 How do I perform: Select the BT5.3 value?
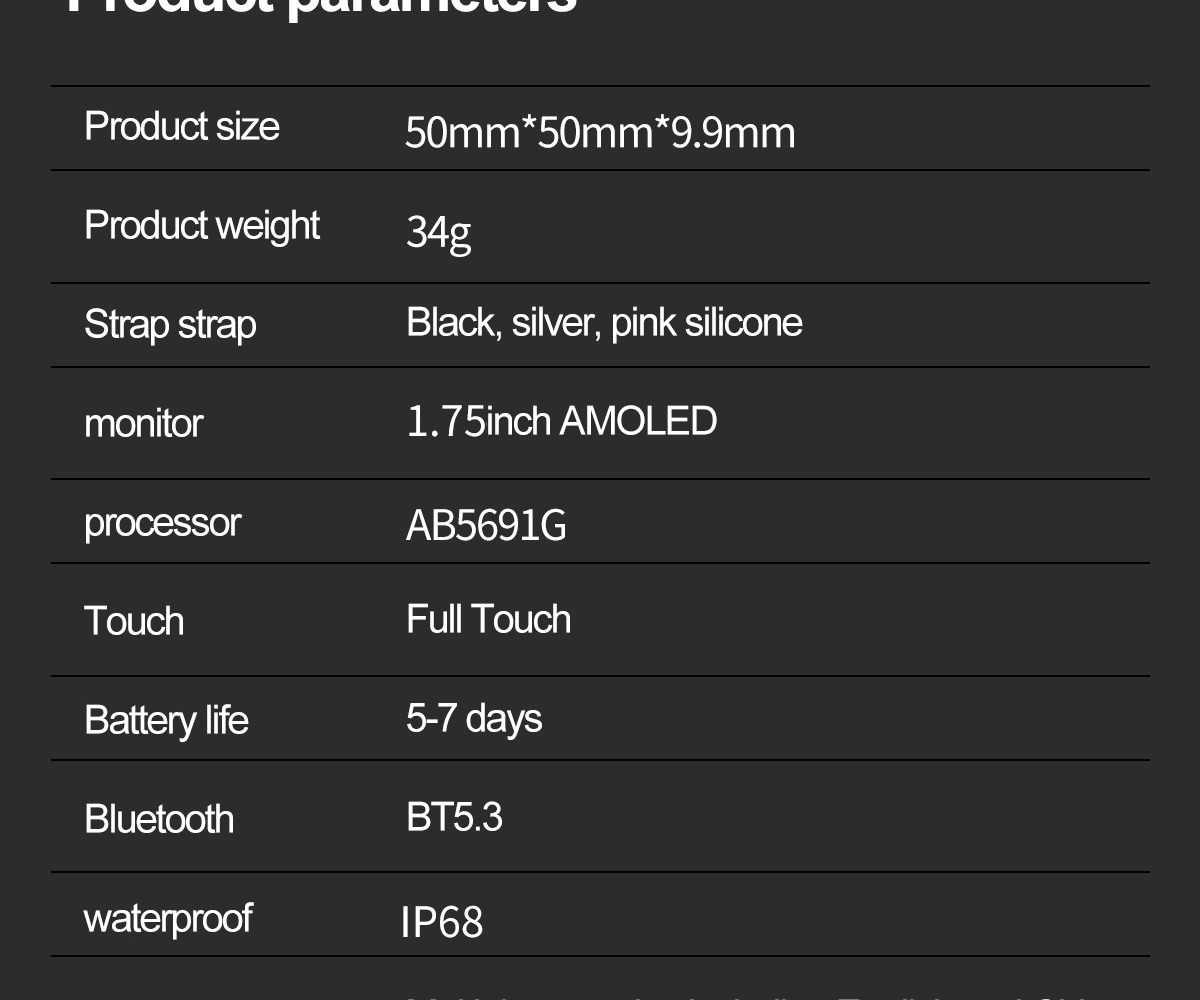point(454,817)
